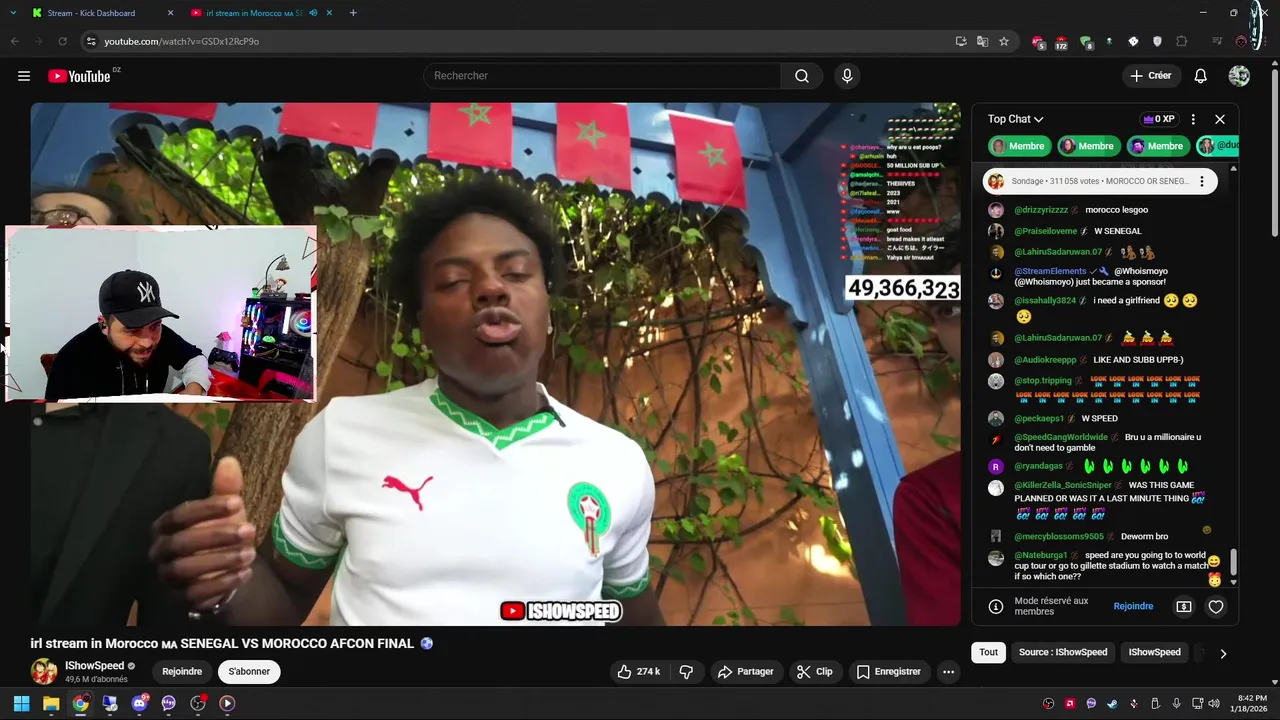Open @StreamElements chat username
This screenshot has width=1280, height=720.
tap(1049, 271)
